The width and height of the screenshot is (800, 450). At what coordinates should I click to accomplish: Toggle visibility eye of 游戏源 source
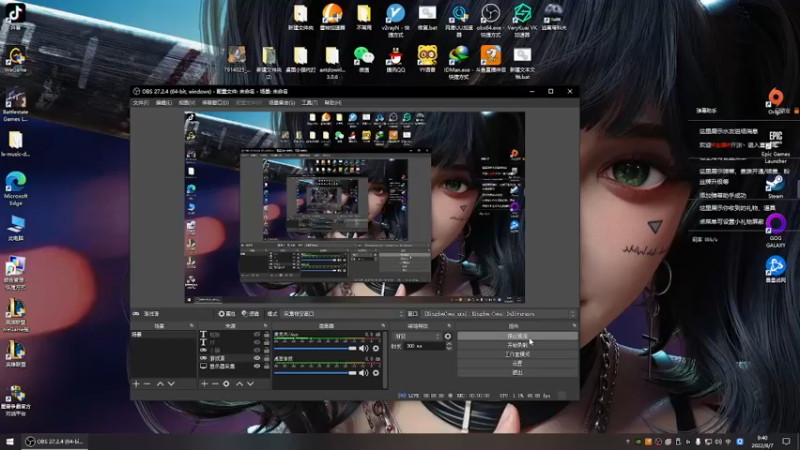coord(257,358)
